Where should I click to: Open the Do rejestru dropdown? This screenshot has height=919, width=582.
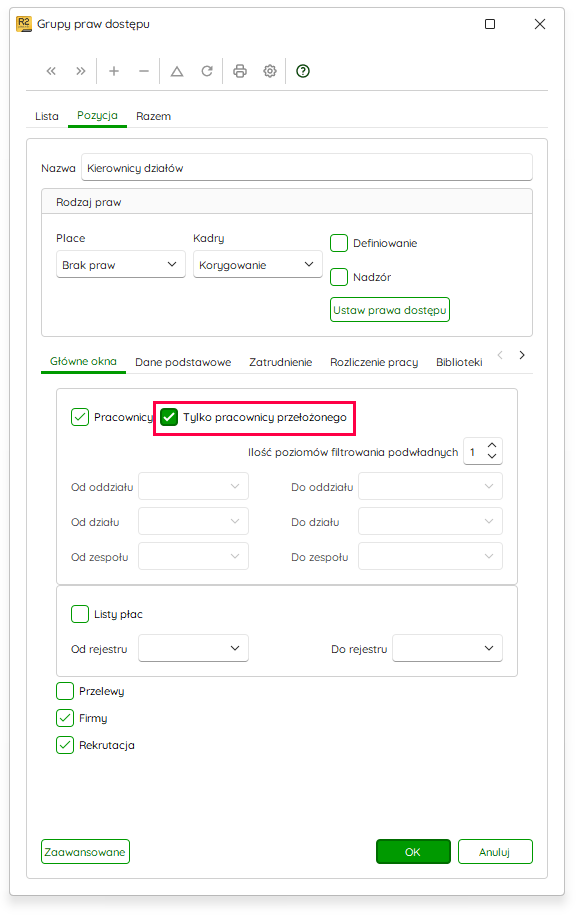pos(447,648)
